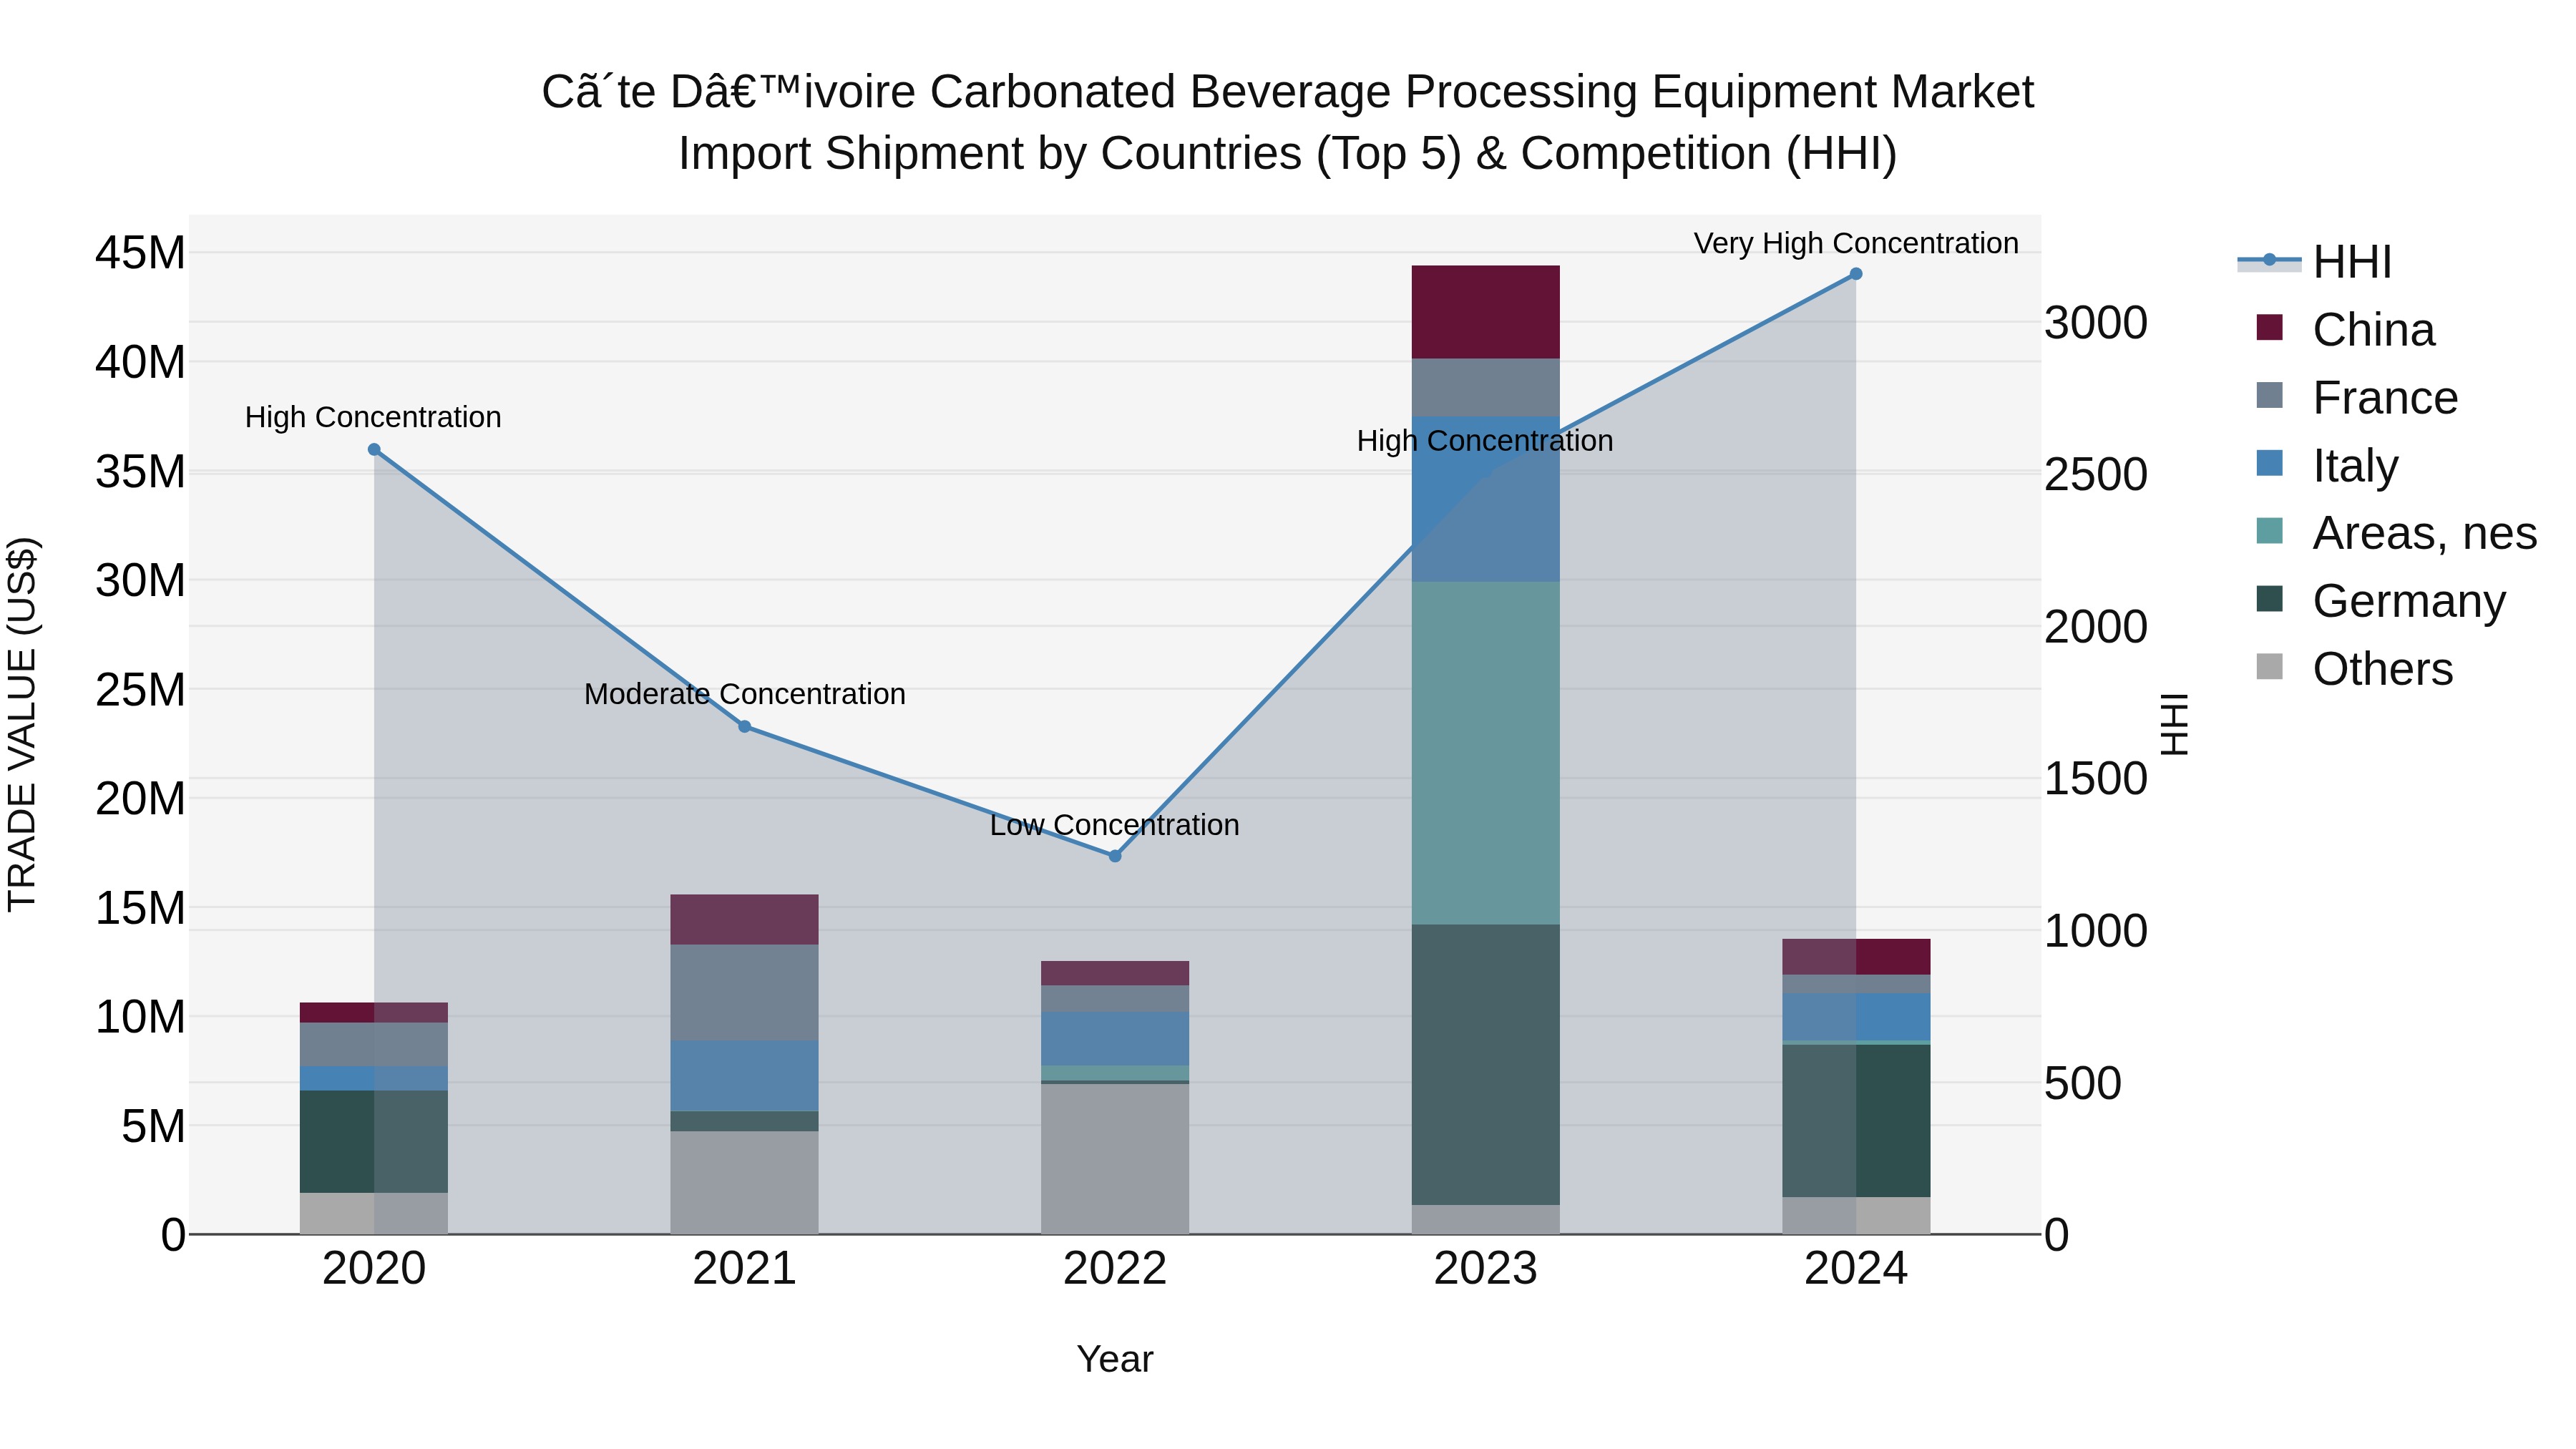Click the Germany segment of the 2023 bar
The width and height of the screenshot is (2576, 1449).
[x=1485, y=1065]
